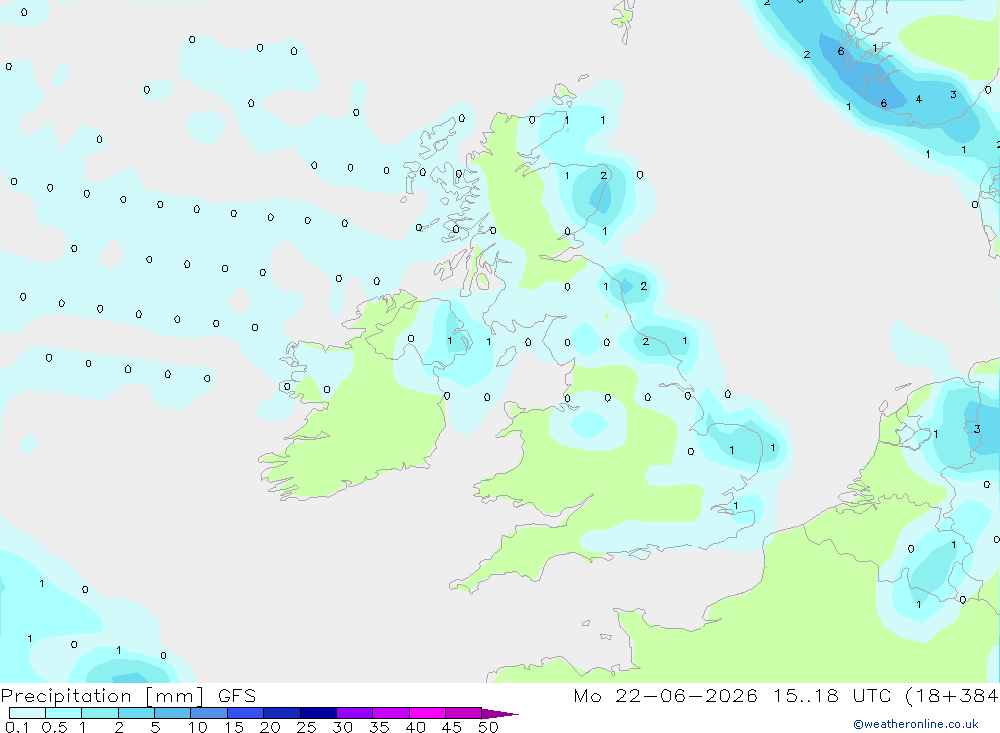Click the legend scale label '35'
This screenshot has width=1000, height=733.
click(x=379, y=727)
